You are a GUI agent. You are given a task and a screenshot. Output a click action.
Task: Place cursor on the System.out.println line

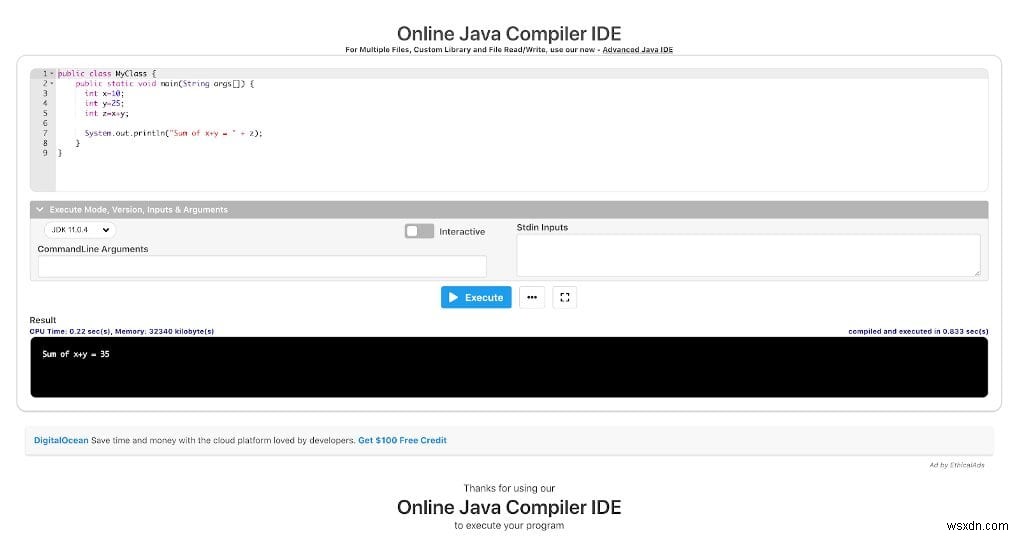pos(173,133)
